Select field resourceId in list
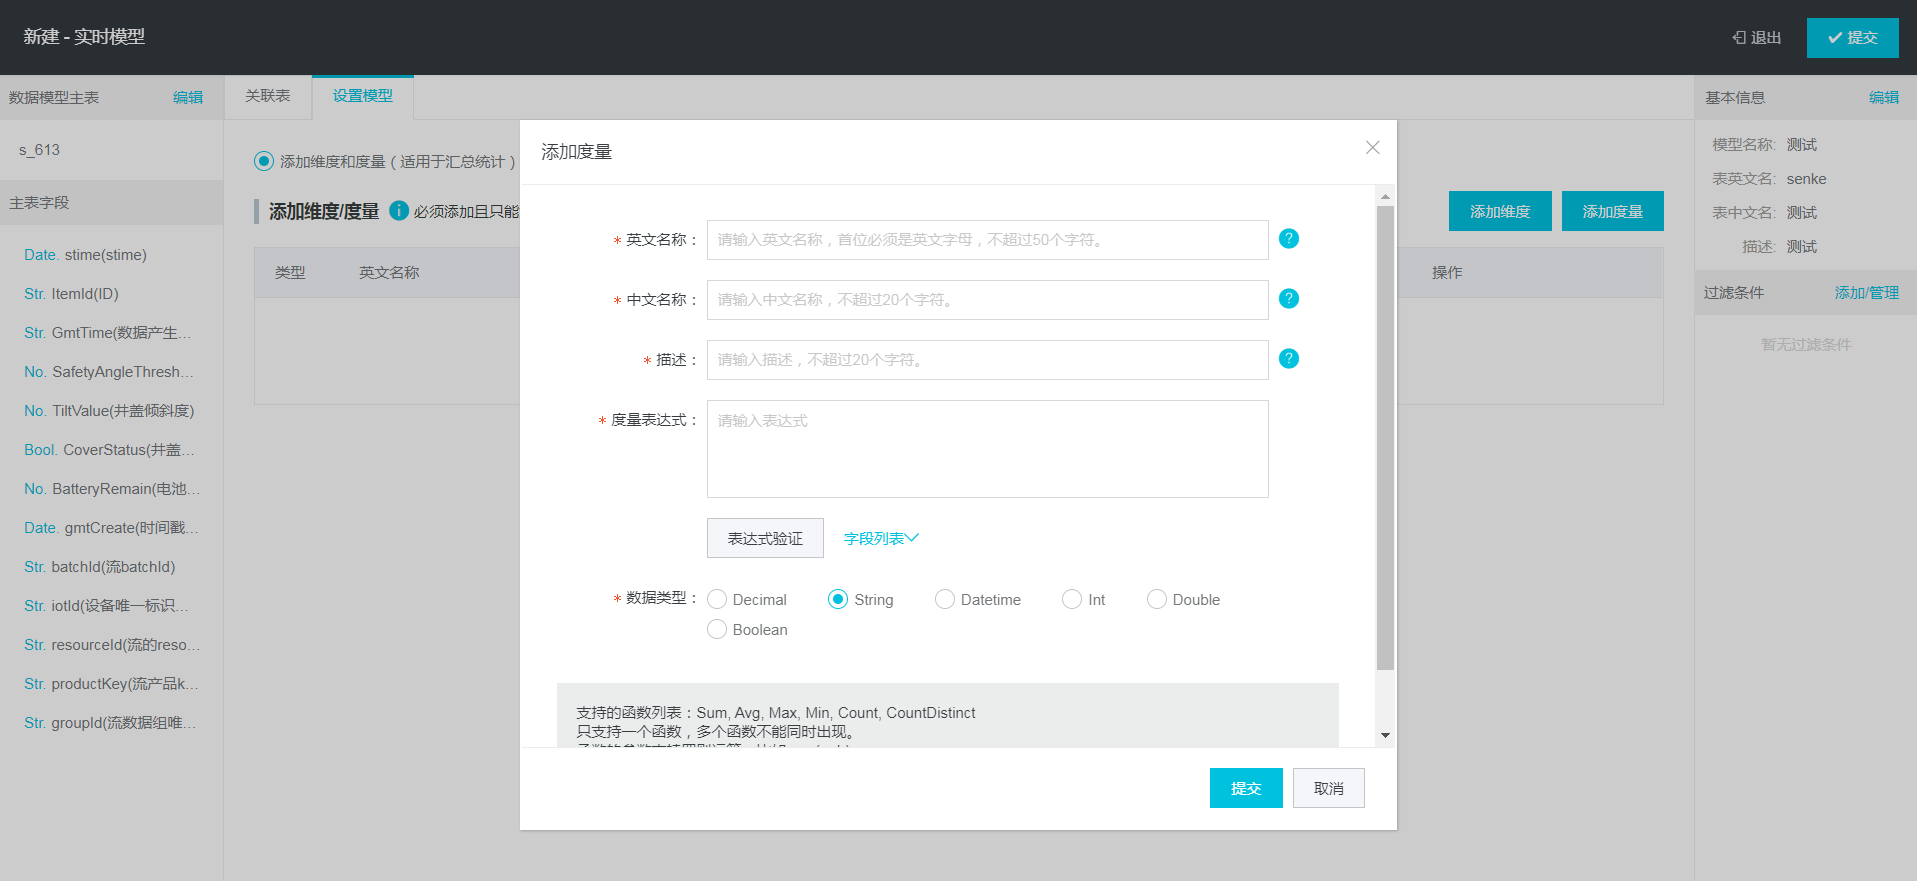The image size is (1917, 881). click(x=111, y=645)
